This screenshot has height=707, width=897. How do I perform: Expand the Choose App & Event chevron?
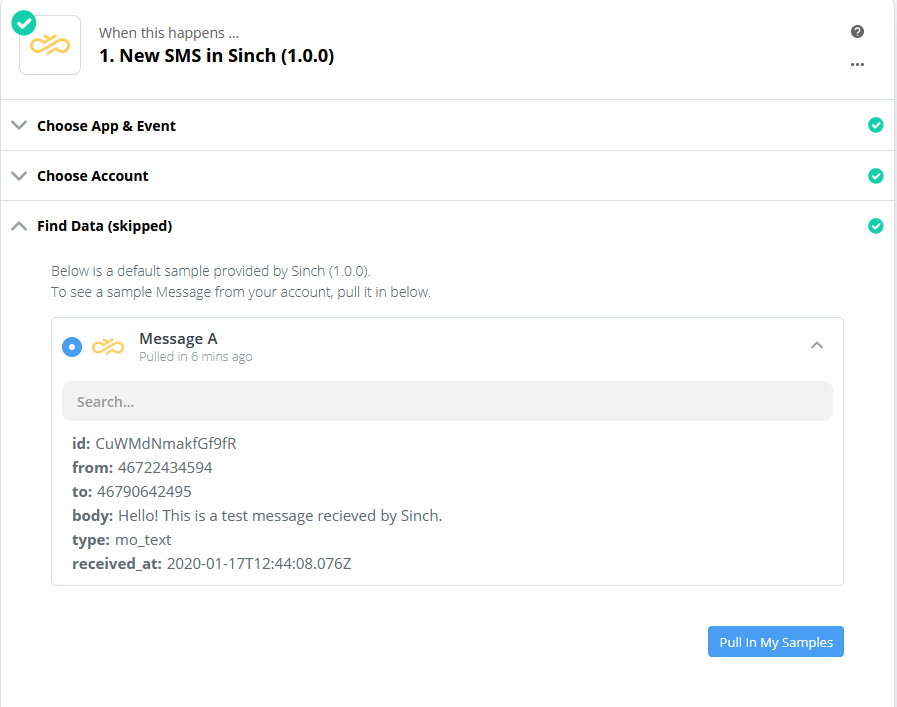tap(19, 125)
